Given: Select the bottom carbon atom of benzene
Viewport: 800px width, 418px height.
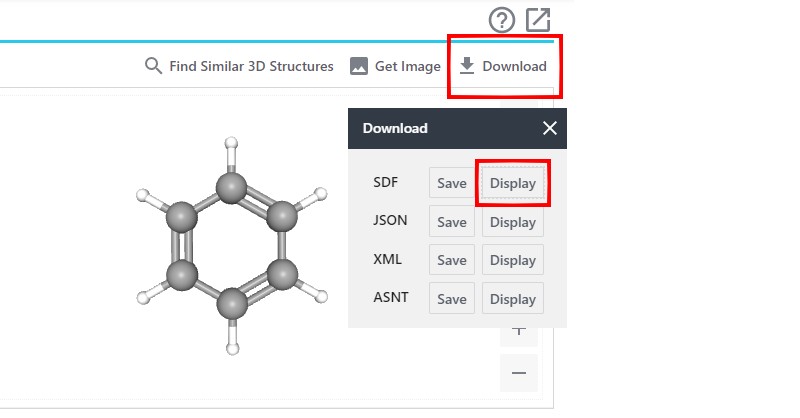Looking at the screenshot, I should (232, 304).
